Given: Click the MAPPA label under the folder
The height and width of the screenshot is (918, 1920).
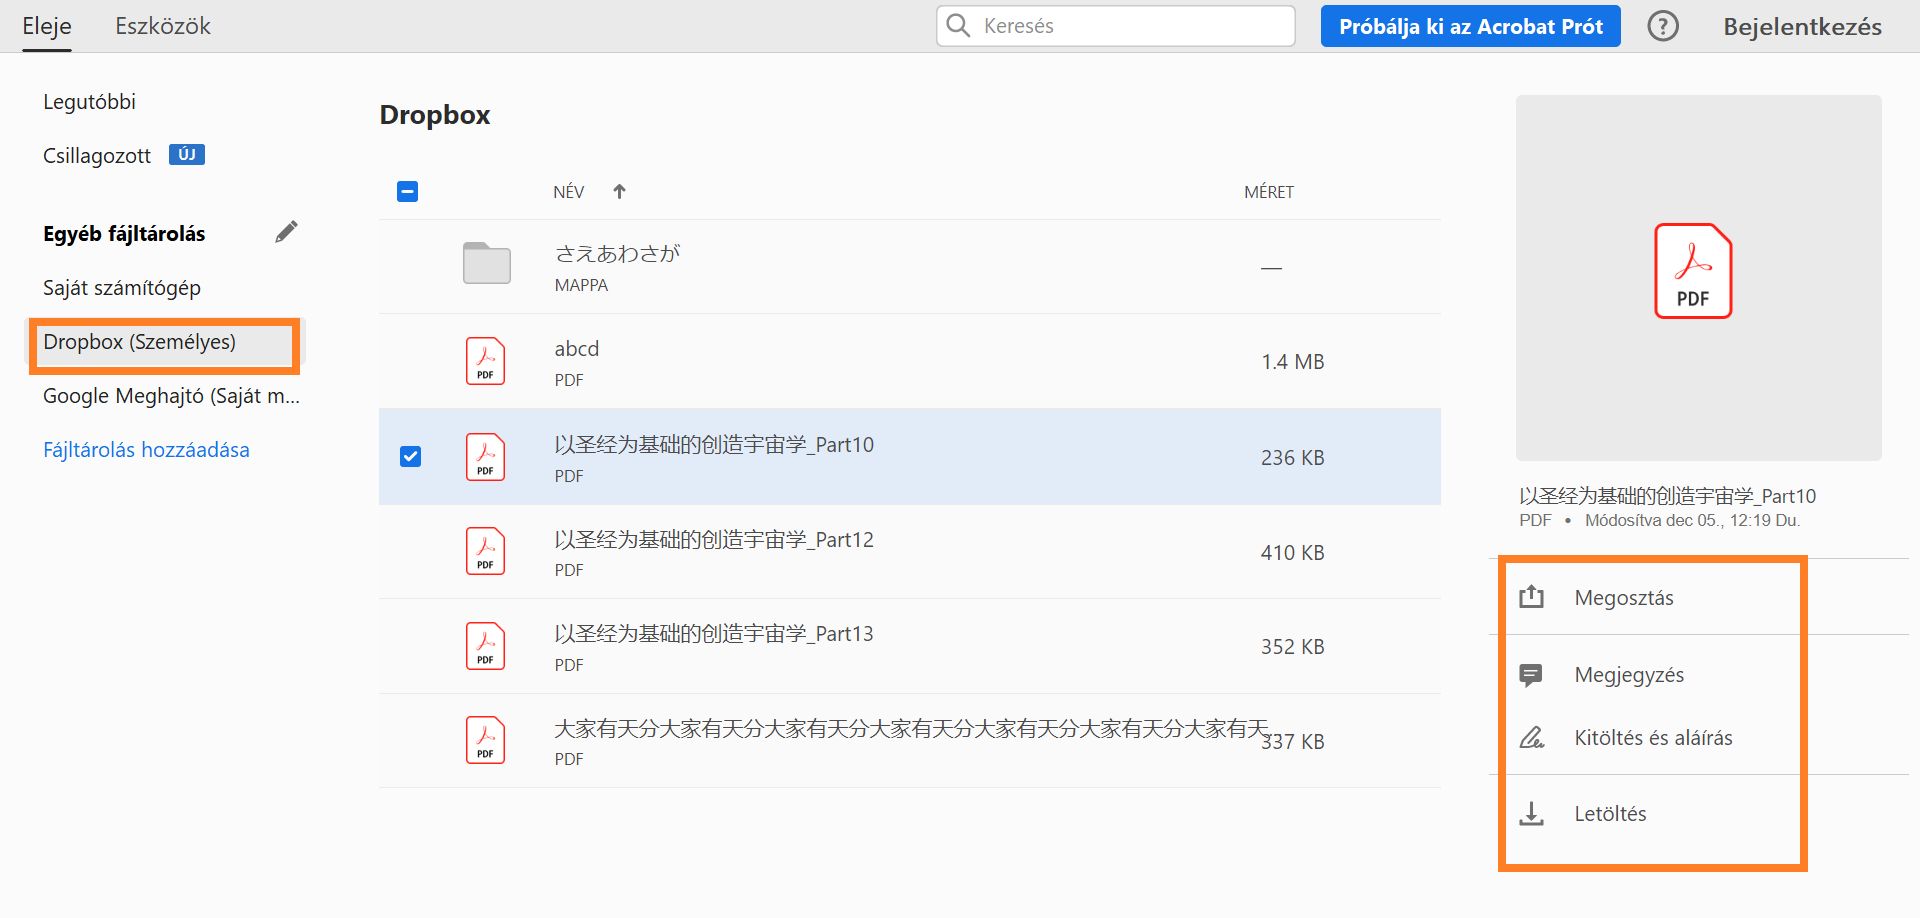Looking at the screenshot, I should (x=581, y=285).
